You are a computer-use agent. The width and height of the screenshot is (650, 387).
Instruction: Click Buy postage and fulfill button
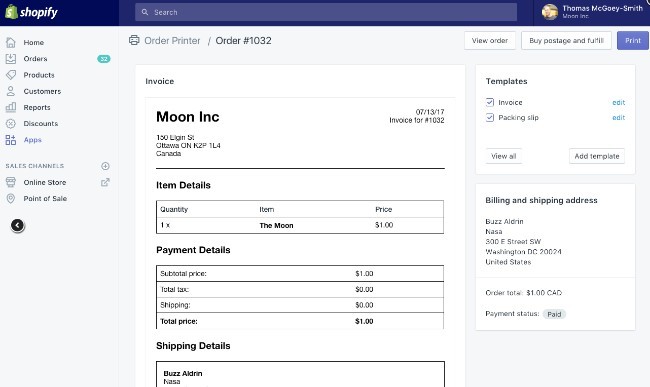point(566,41)
